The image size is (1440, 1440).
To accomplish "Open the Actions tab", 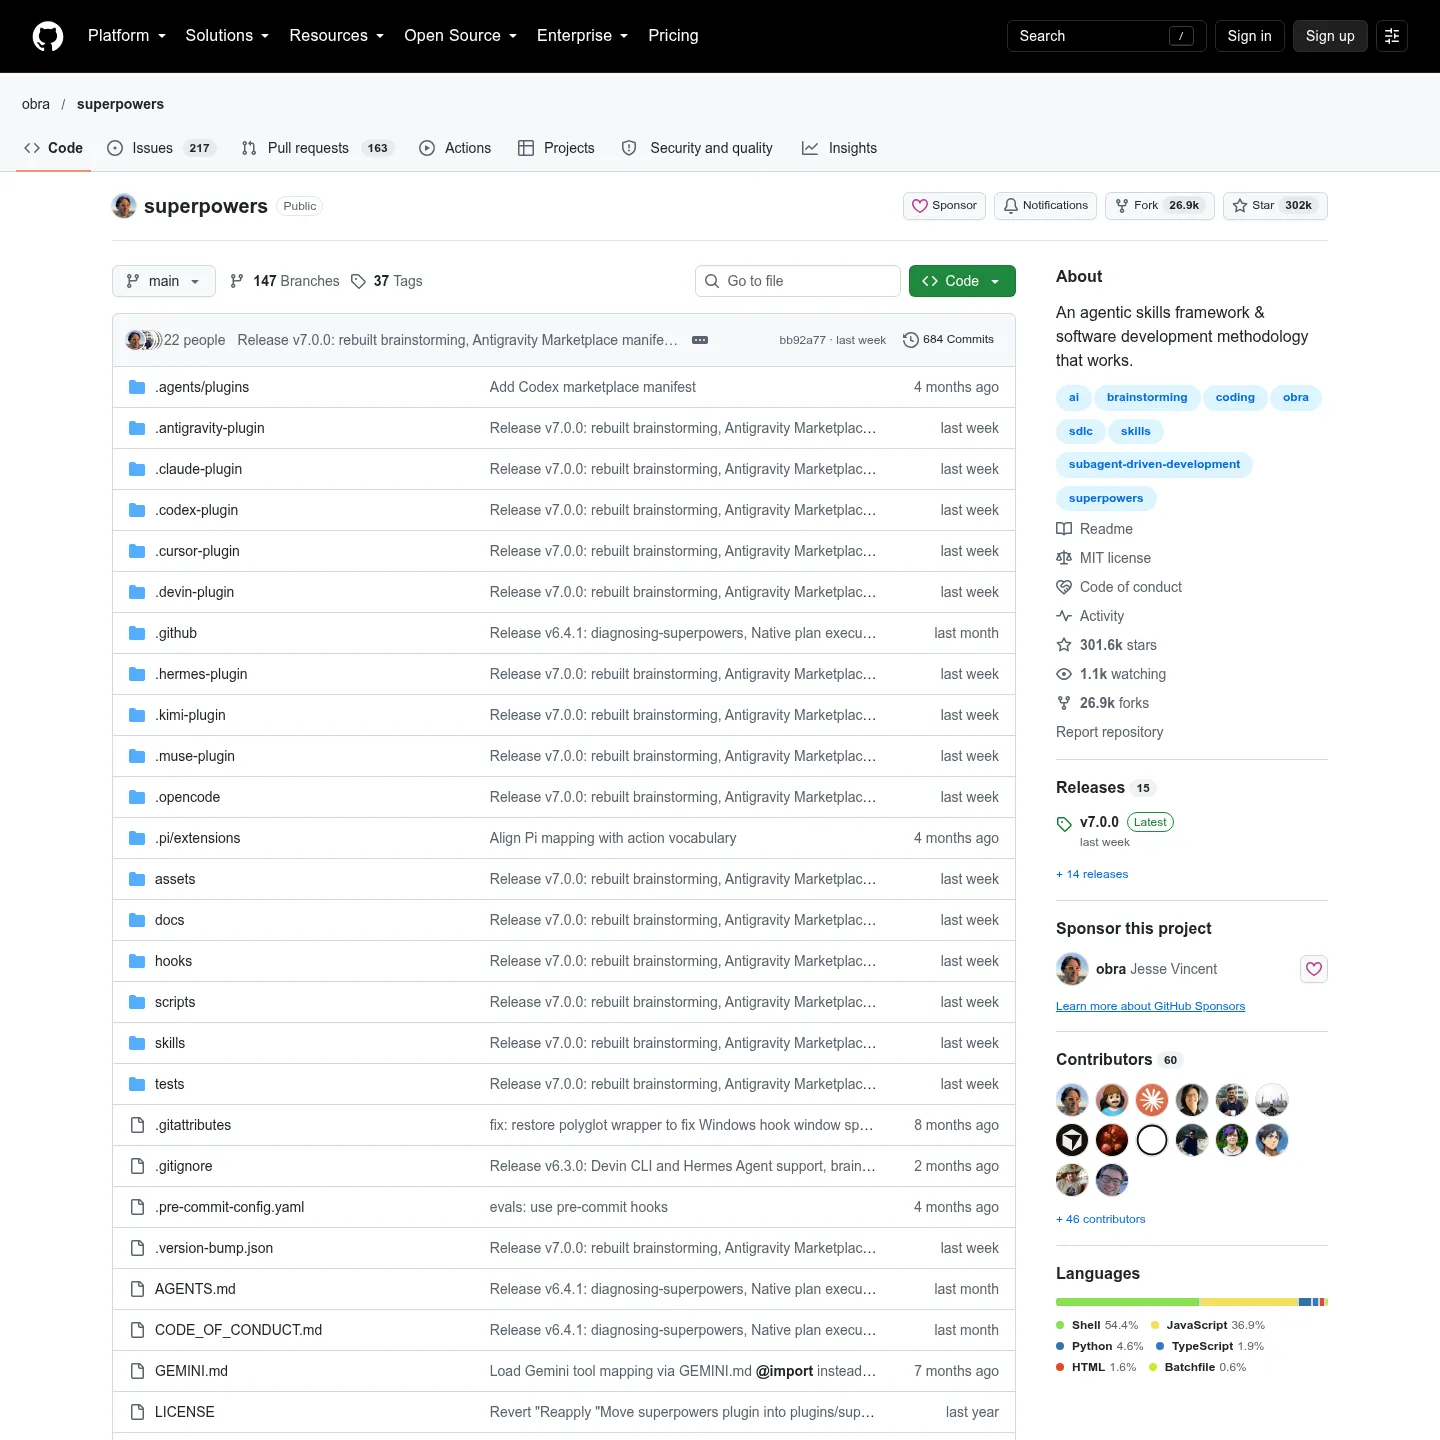I will coord(455,148).
